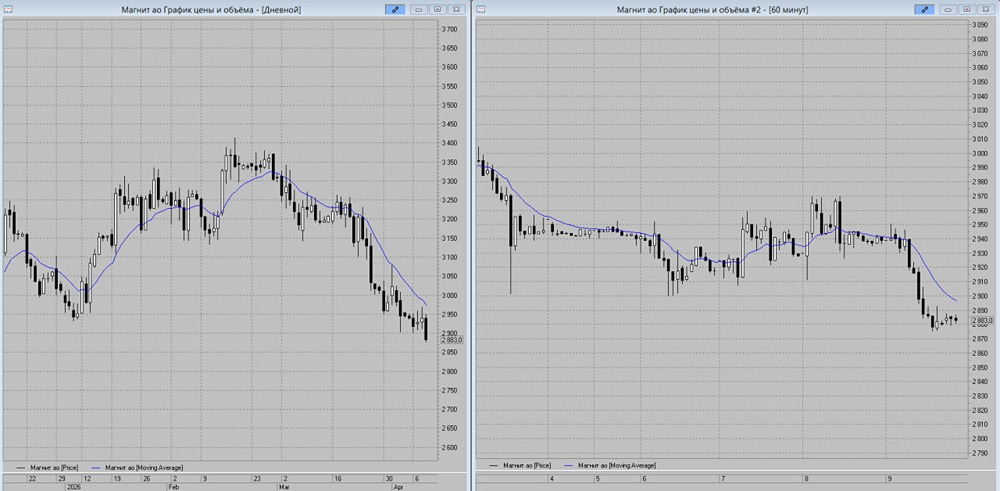Click the blue moving average line end on the daily chart

pos(426,303)
